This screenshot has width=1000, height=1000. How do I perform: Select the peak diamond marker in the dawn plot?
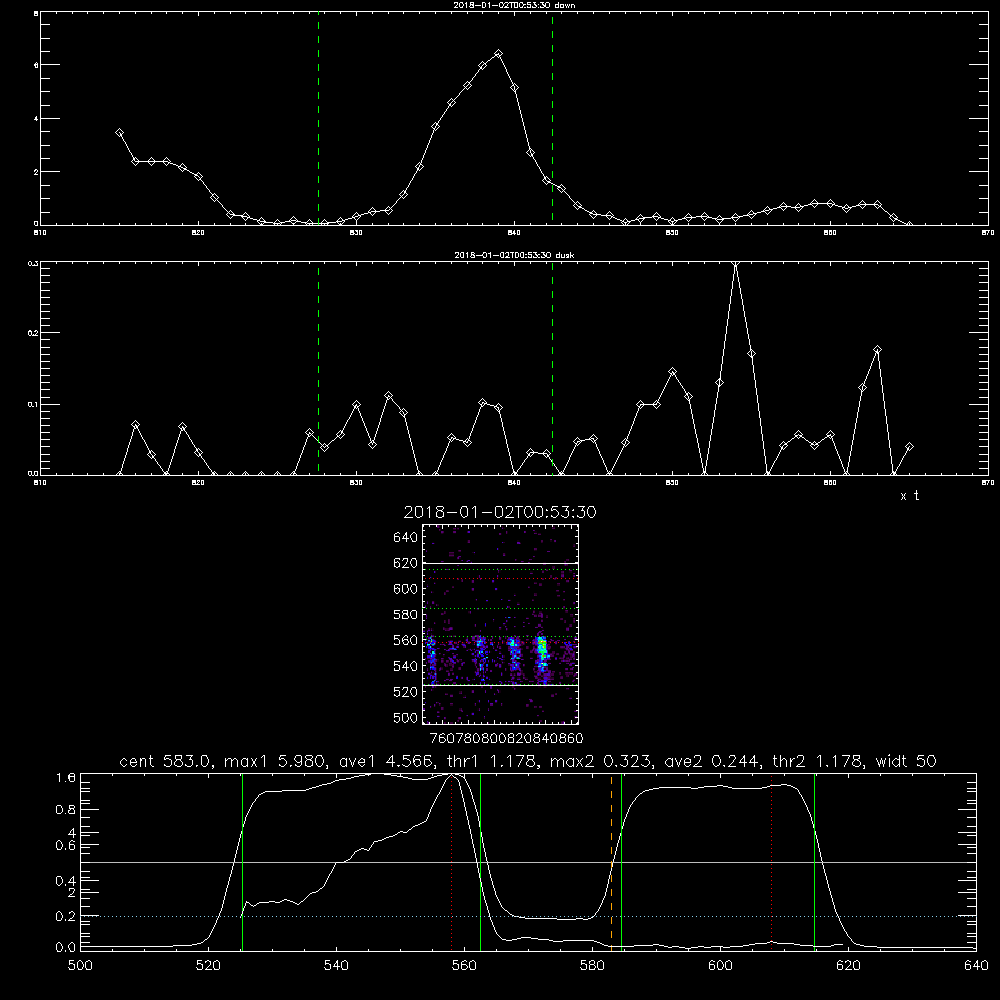[x=499, y=54]
